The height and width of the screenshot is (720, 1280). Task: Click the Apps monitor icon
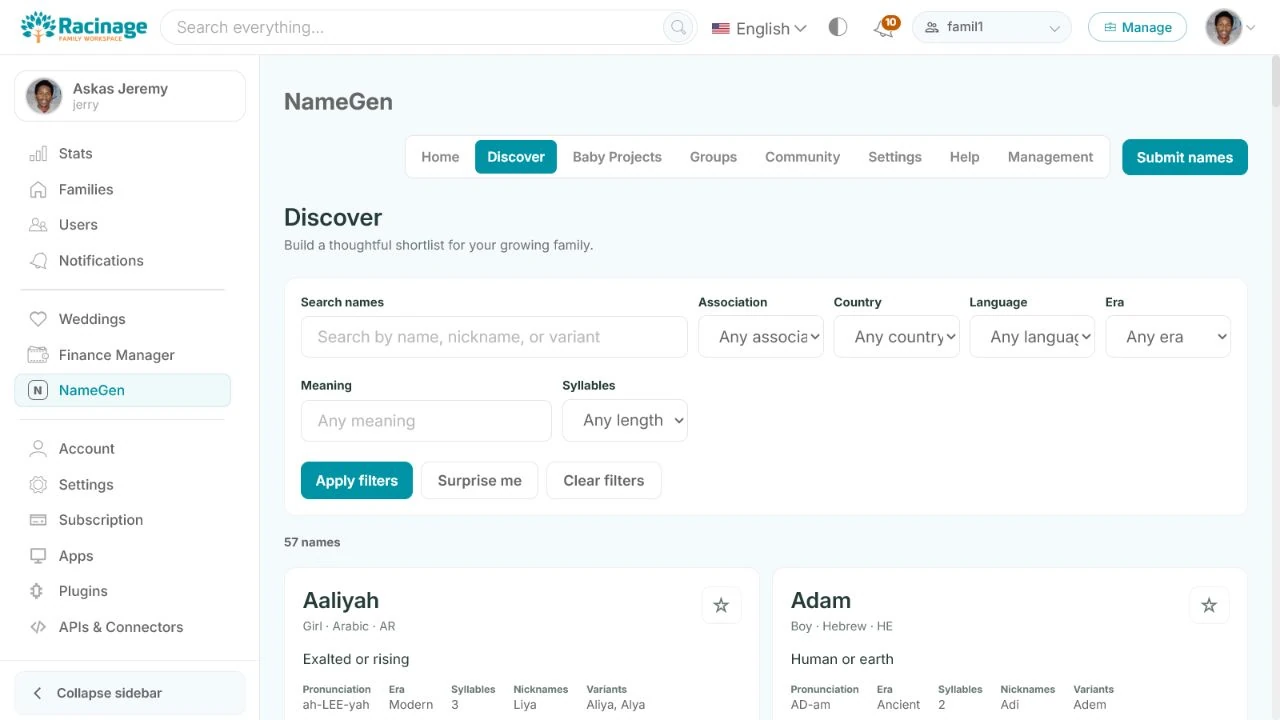click(x=38, y=556)
